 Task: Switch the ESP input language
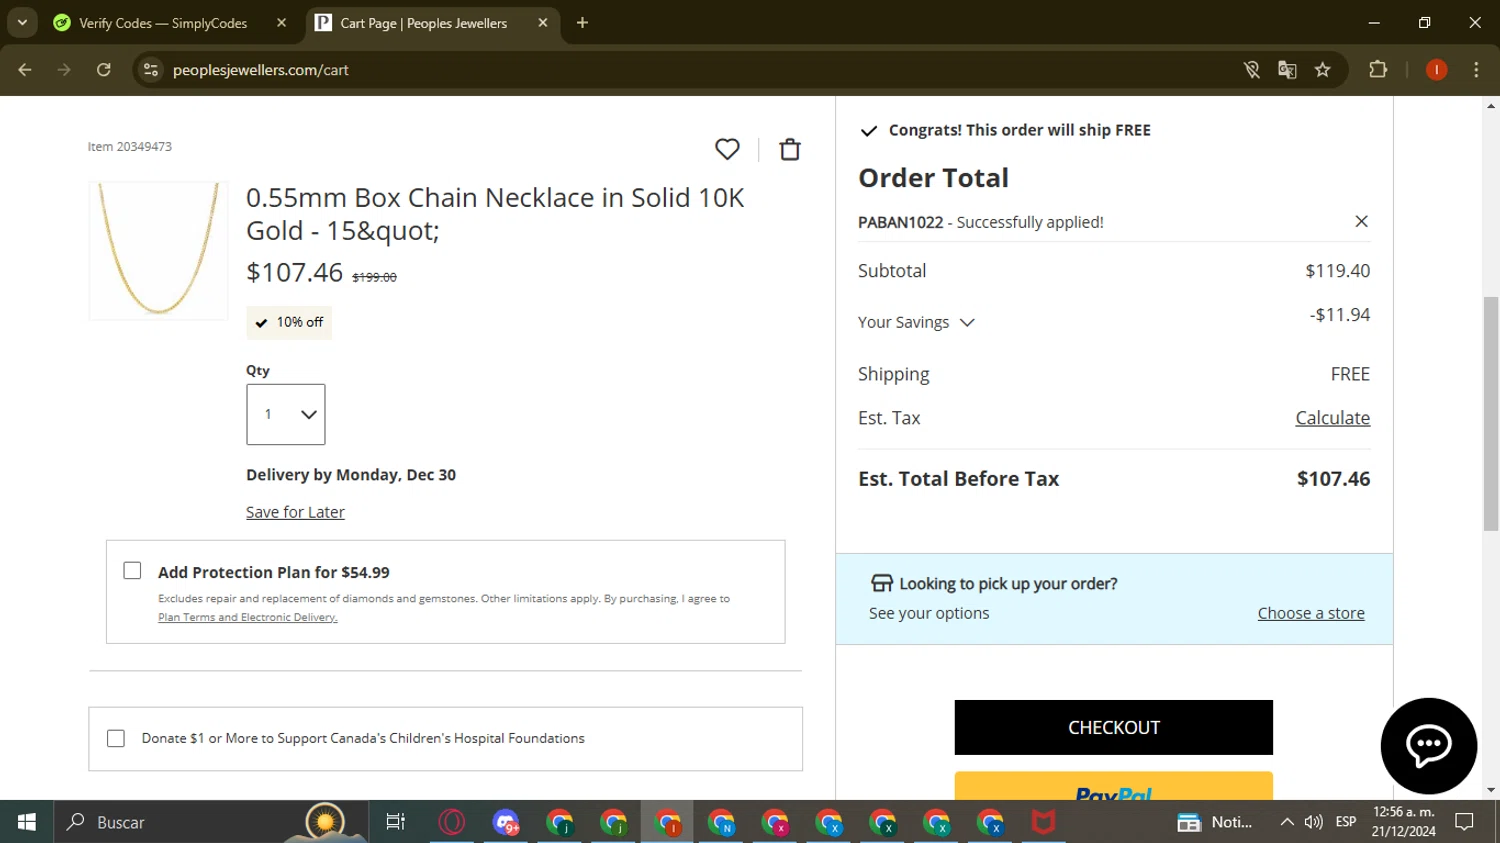[x=1346, y=822]
